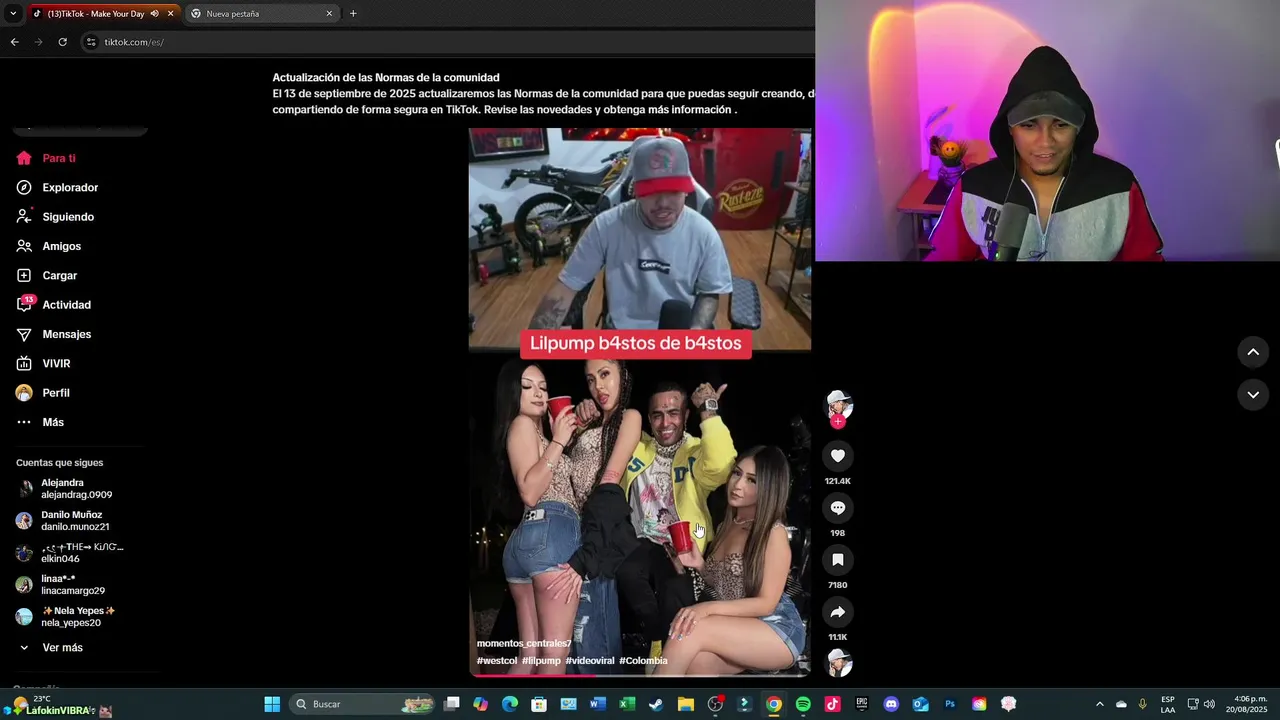Viewport: 1280px width, 720px height.
Task: Open the momentos_centrales7 username link
Action: [524, 643]
